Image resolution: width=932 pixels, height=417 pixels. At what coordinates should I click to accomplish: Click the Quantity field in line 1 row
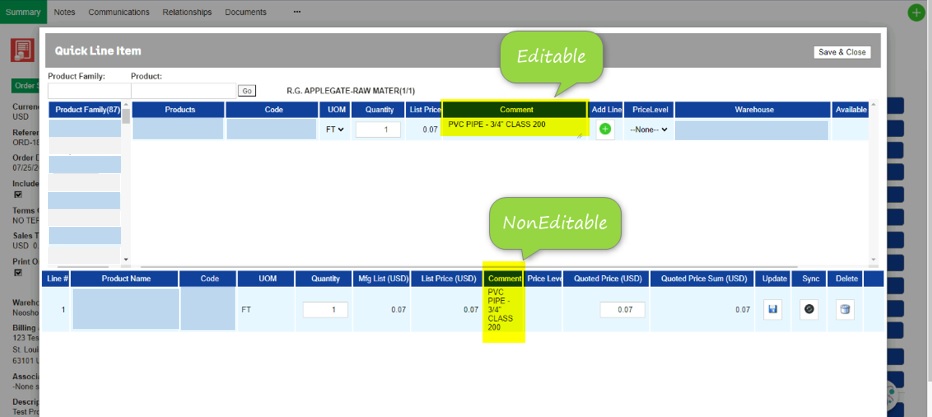(325, 310)
